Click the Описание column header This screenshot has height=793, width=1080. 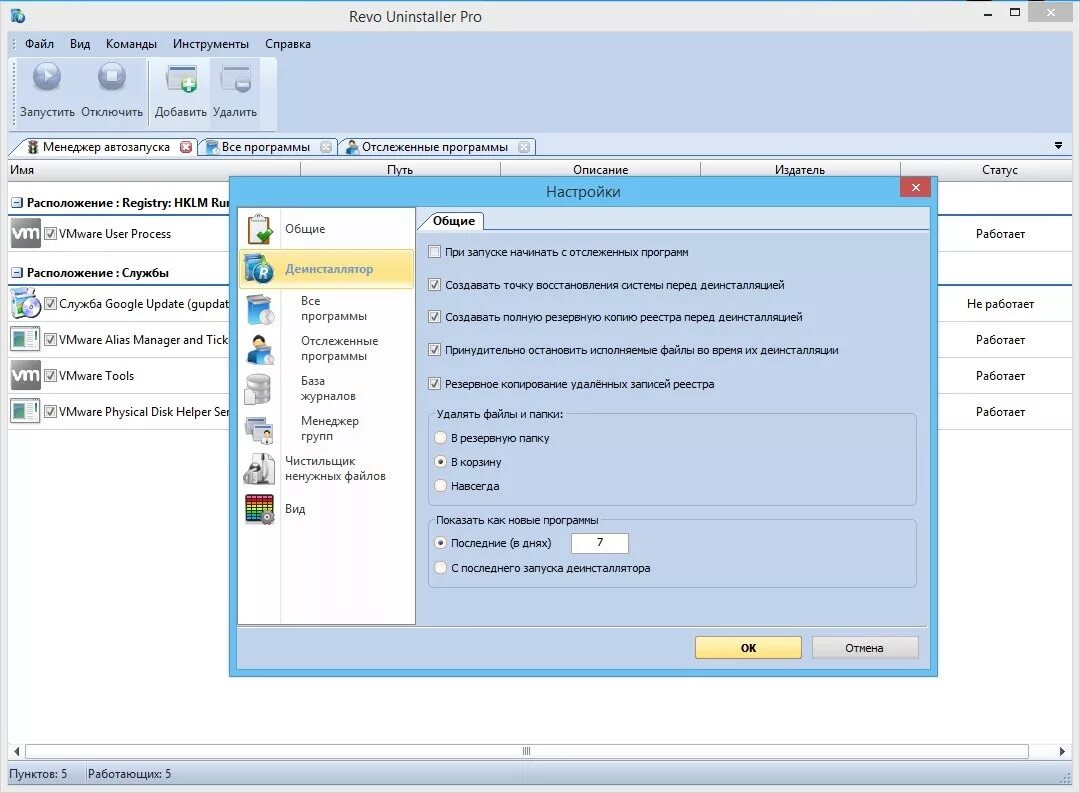pyautogui.click(x=600, y=169)
